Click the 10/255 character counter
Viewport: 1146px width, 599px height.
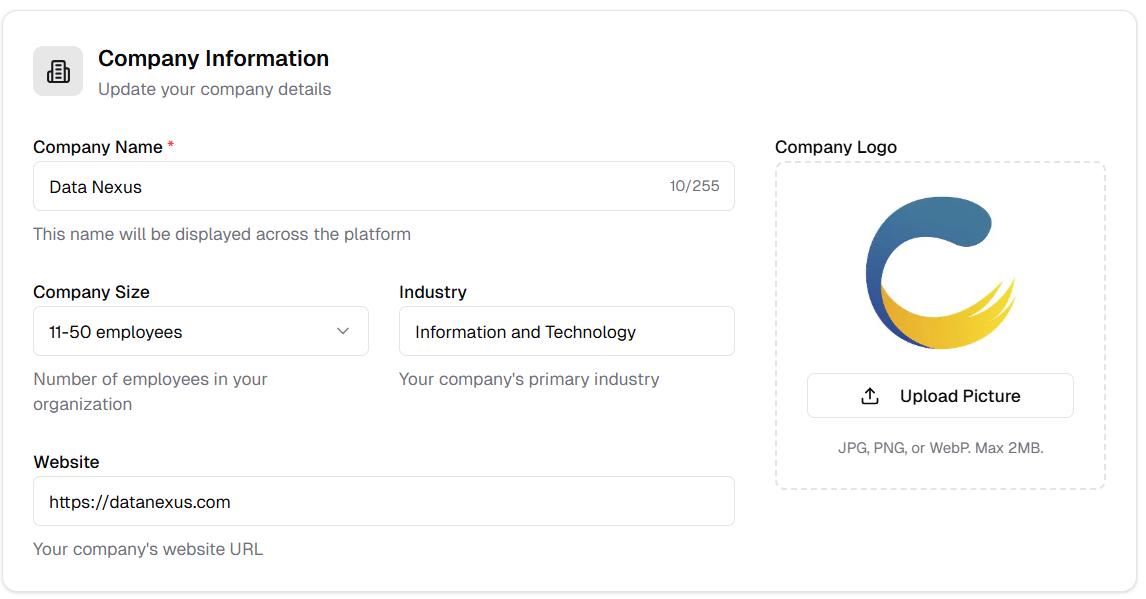(694, 186)
